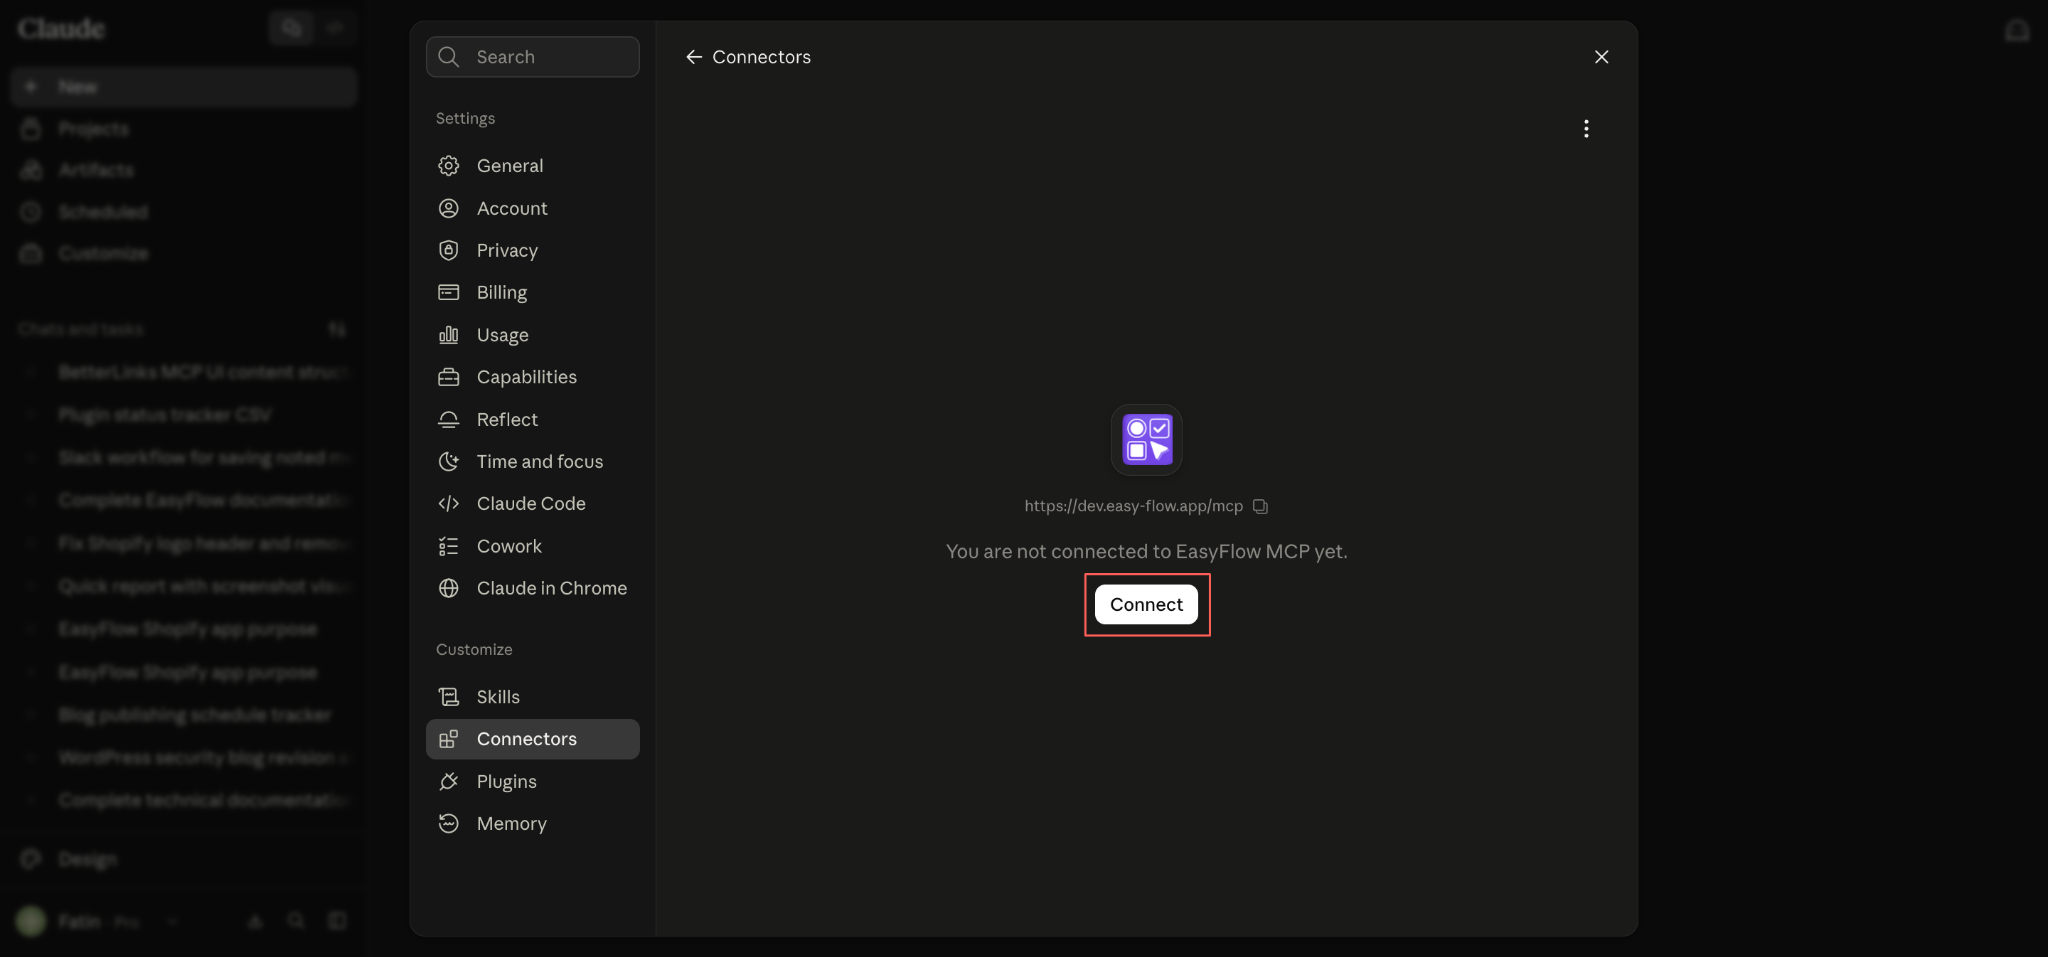
Task: Click the Privacy shield icon
Action: click(x=449, y=250)
